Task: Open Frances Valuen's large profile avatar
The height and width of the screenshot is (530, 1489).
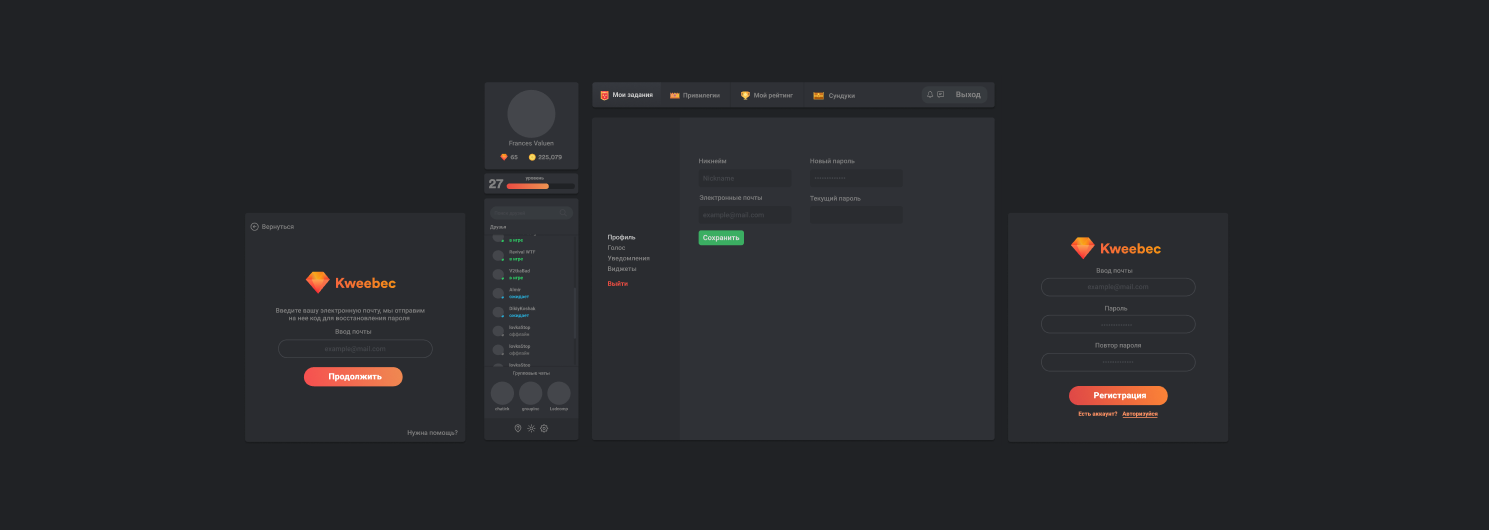Action: (x=531, y=114)
